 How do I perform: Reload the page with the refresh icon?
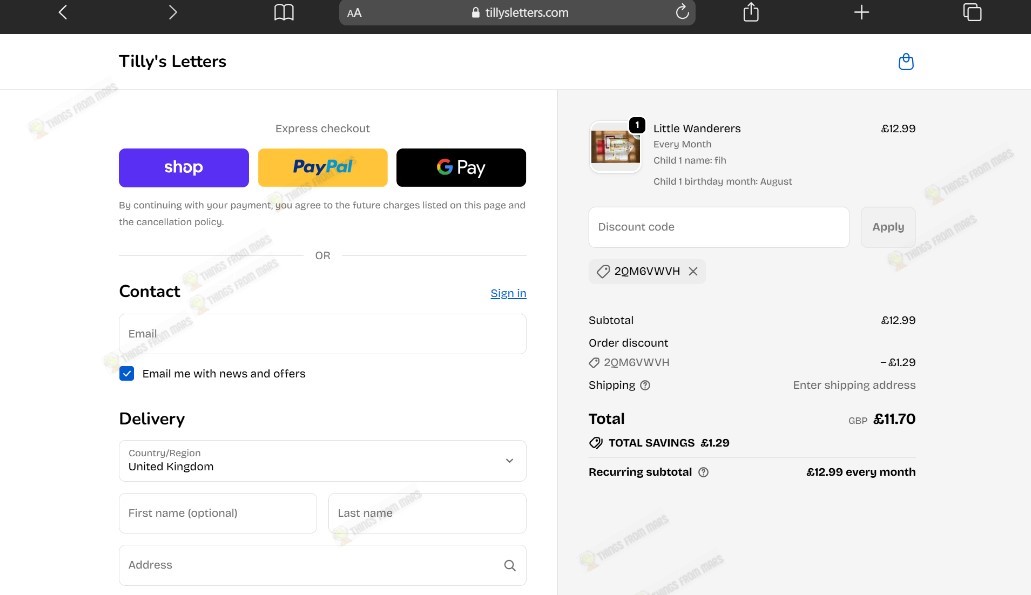point(682,12)
